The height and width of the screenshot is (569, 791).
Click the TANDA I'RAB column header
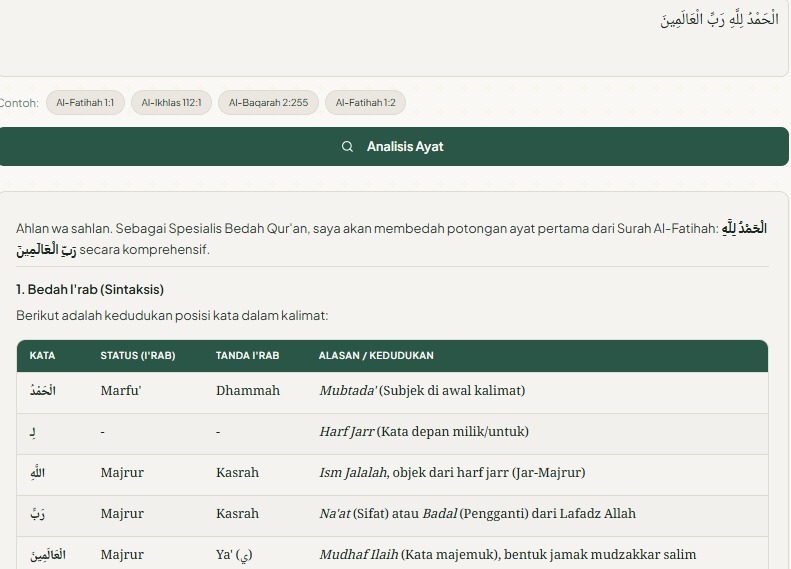click(248, 356)
